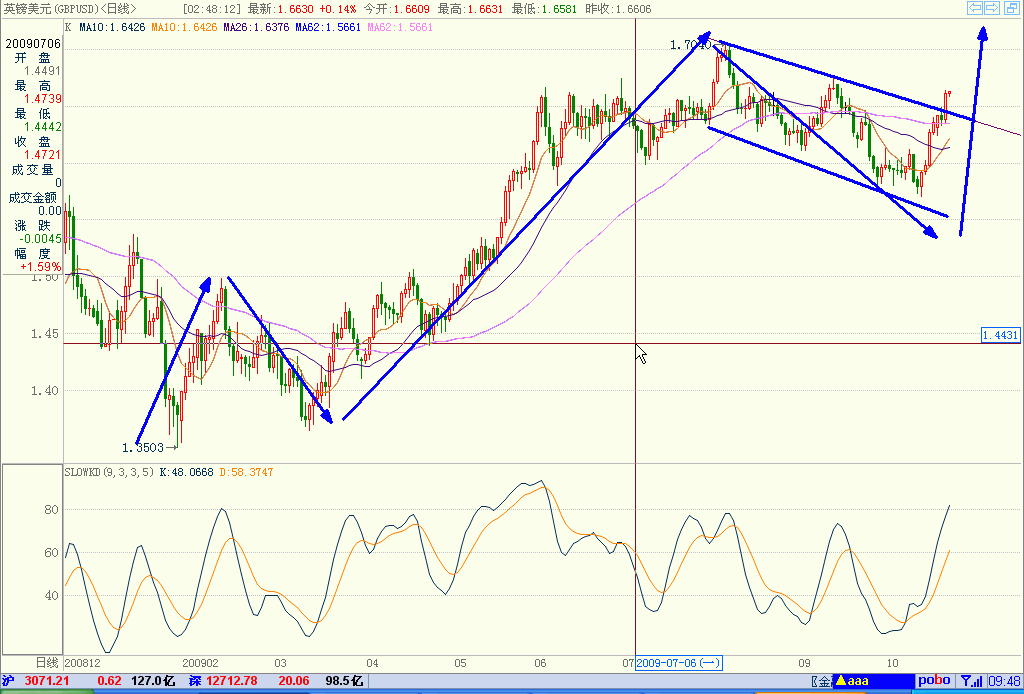Click the [02:48:12] timestamp in header
Screen dimensions: 1024x694
click(212, 9)
